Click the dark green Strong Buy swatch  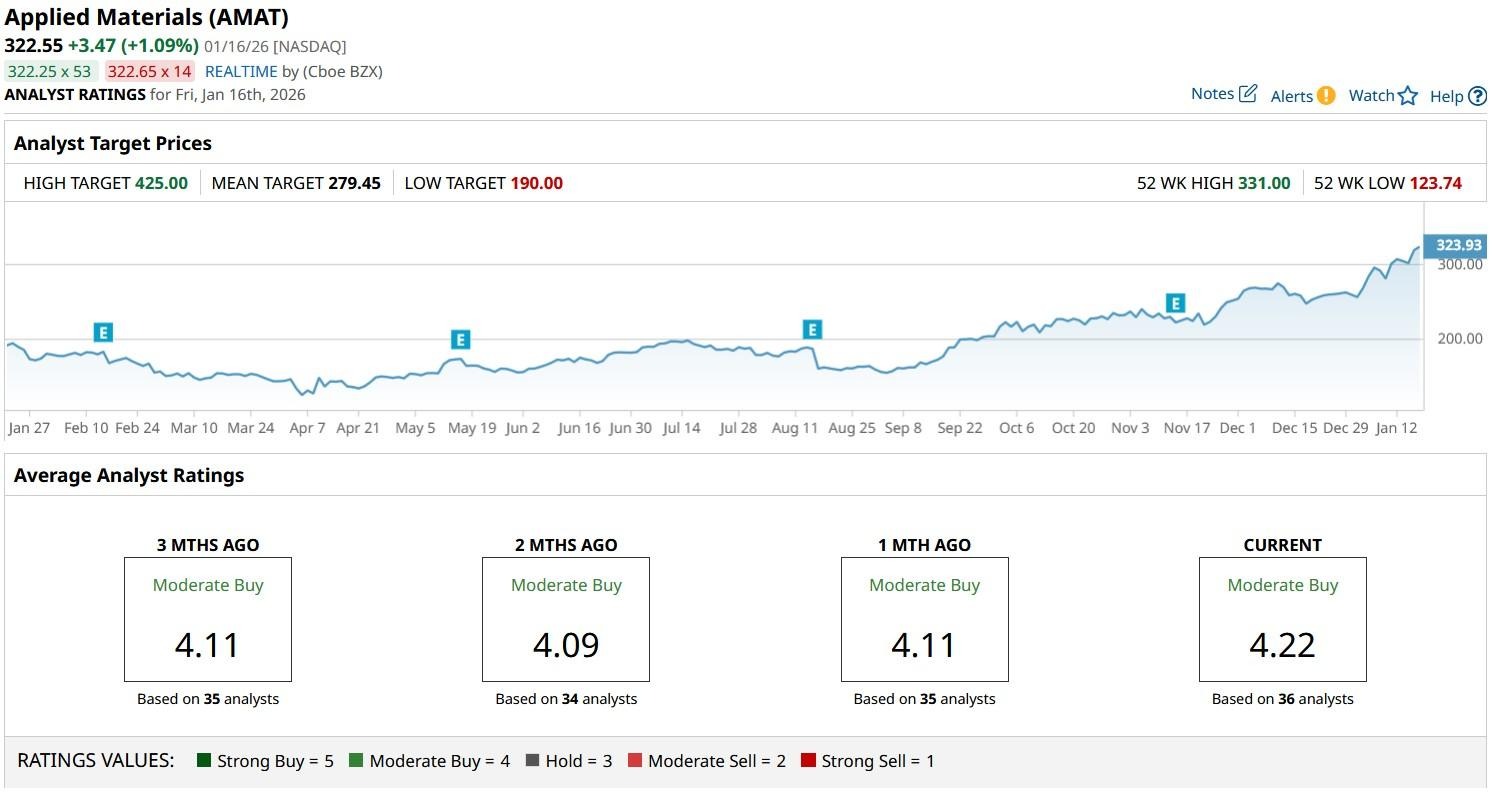click(x=205, y=761)
